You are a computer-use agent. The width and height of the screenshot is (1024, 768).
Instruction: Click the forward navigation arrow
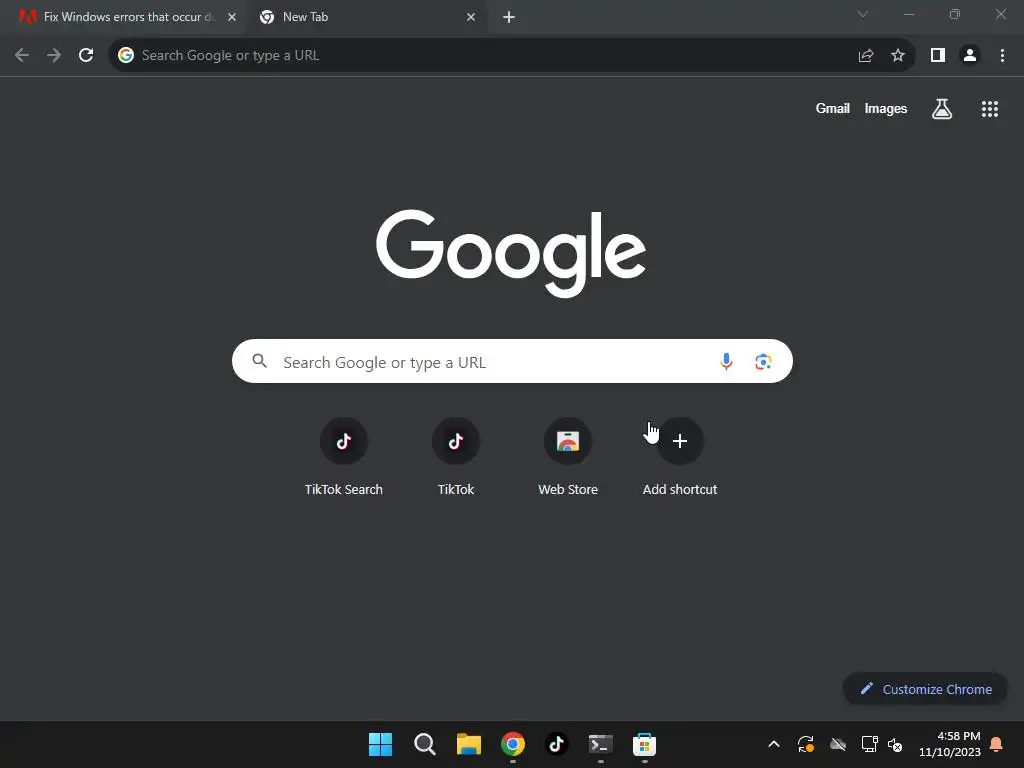[x=54, y=56]
